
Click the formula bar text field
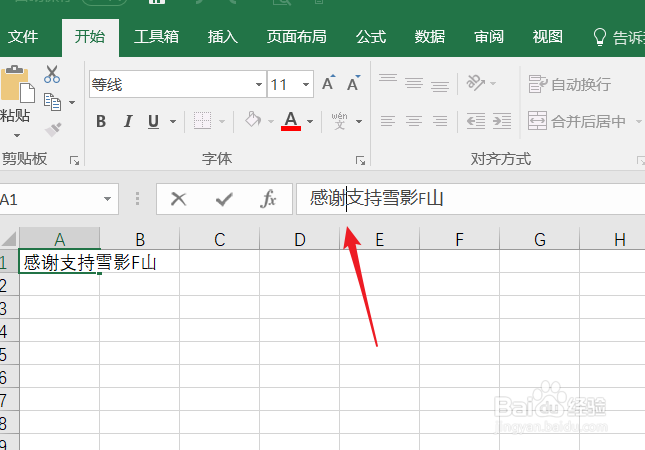point(471,199)
